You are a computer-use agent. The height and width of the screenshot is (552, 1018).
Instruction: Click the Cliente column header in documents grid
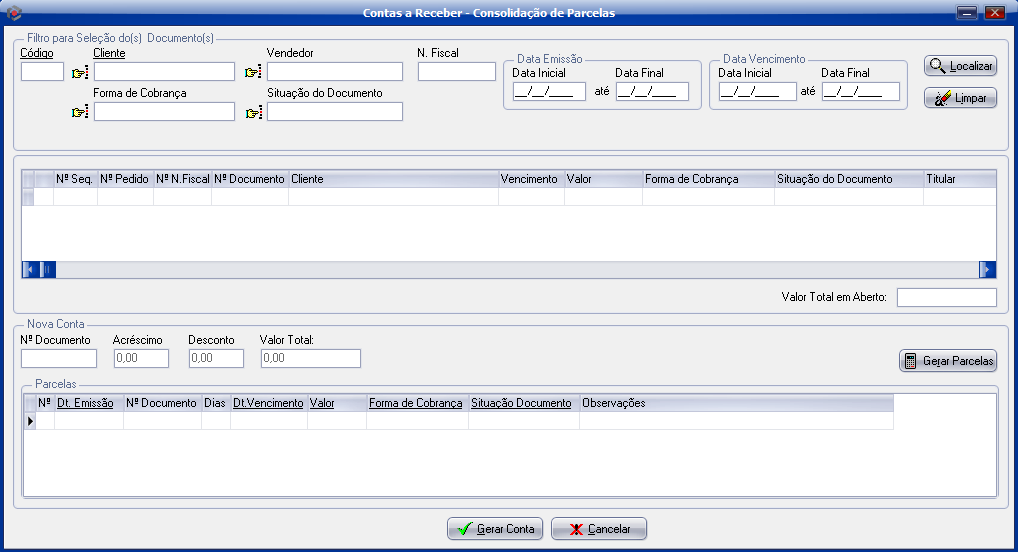(x=393, y=179)
